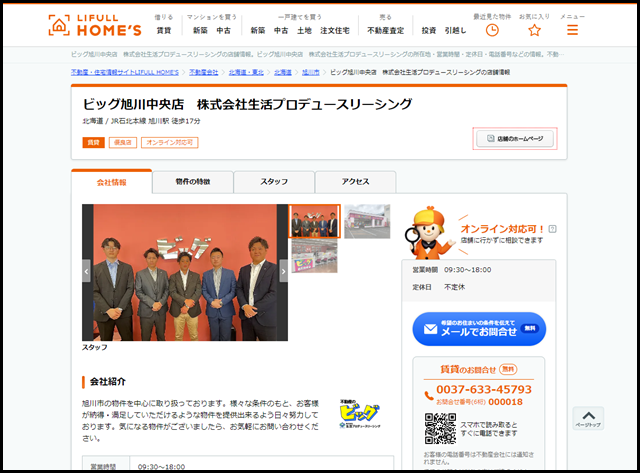
Task: Click the 会社紹介 heading
Action: [108, 382]
